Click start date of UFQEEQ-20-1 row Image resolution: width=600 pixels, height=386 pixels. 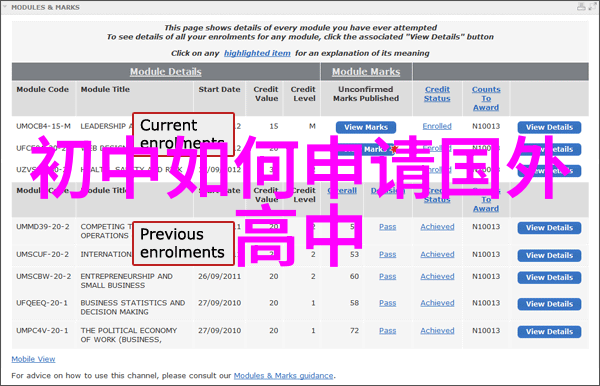(x=219, y=303)
